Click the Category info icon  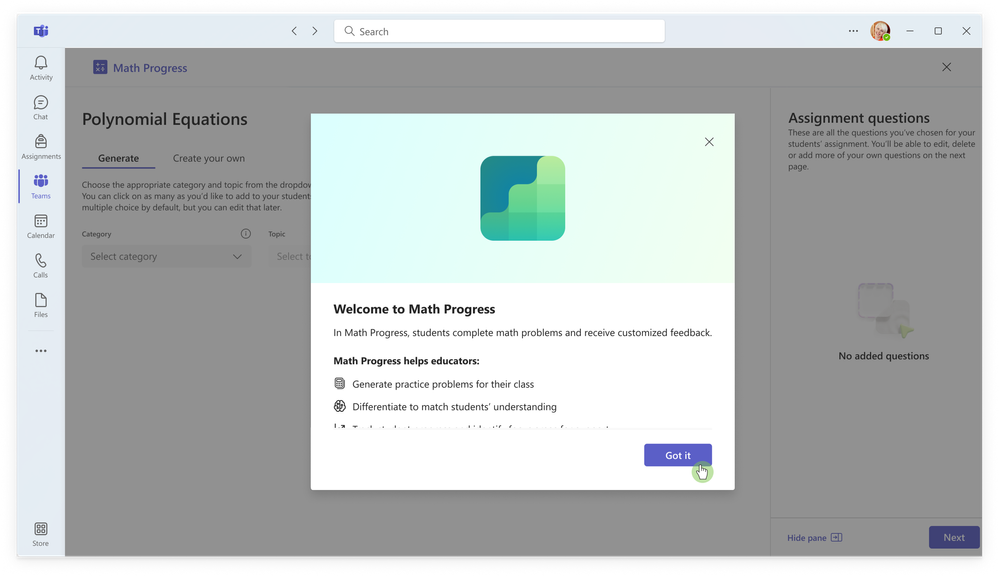(245, 234)
